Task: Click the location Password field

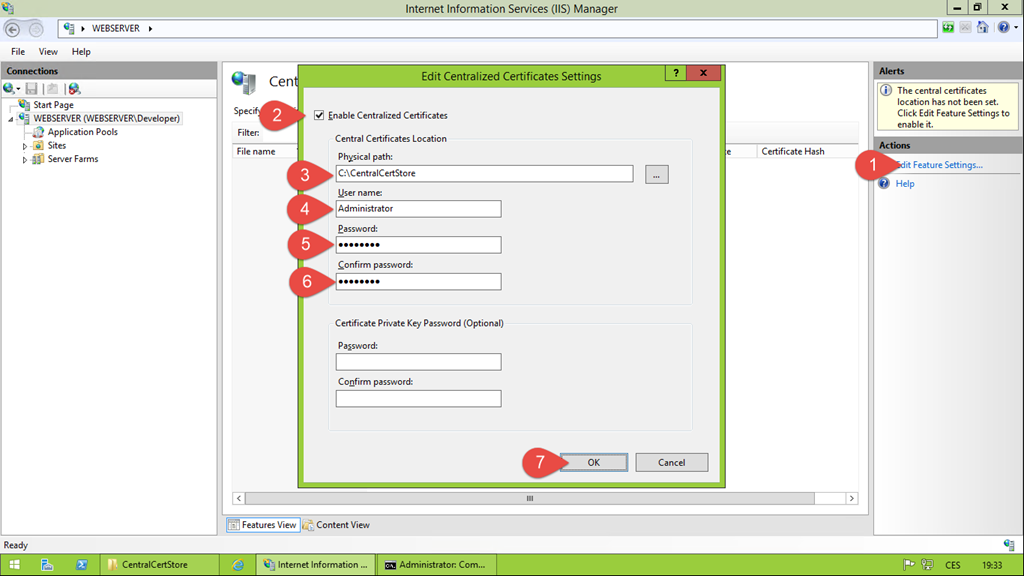Action: [x=418, y=245]
